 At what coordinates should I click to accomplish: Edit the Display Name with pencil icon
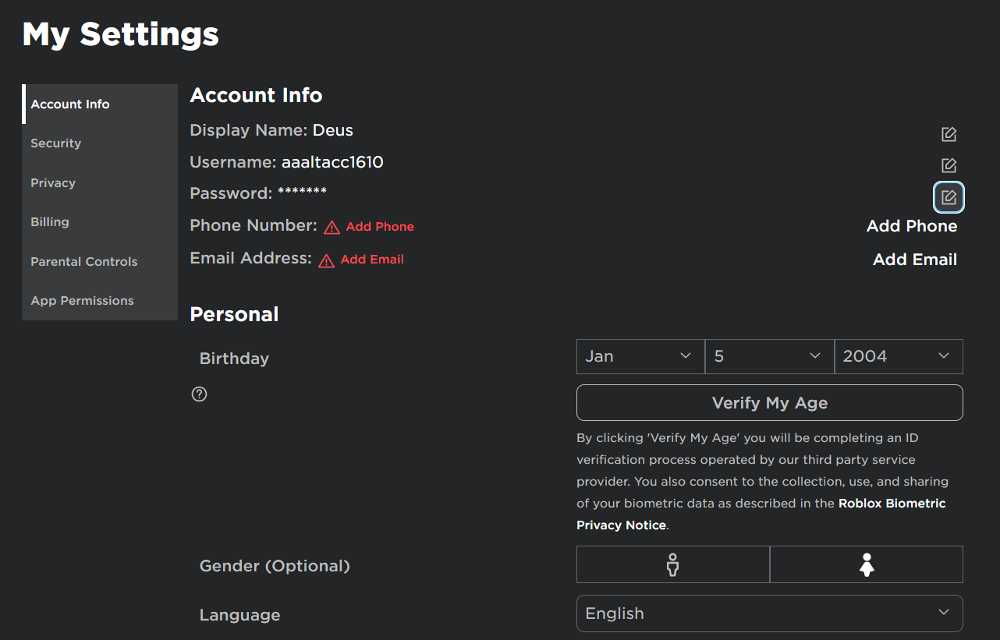(948, 134)
